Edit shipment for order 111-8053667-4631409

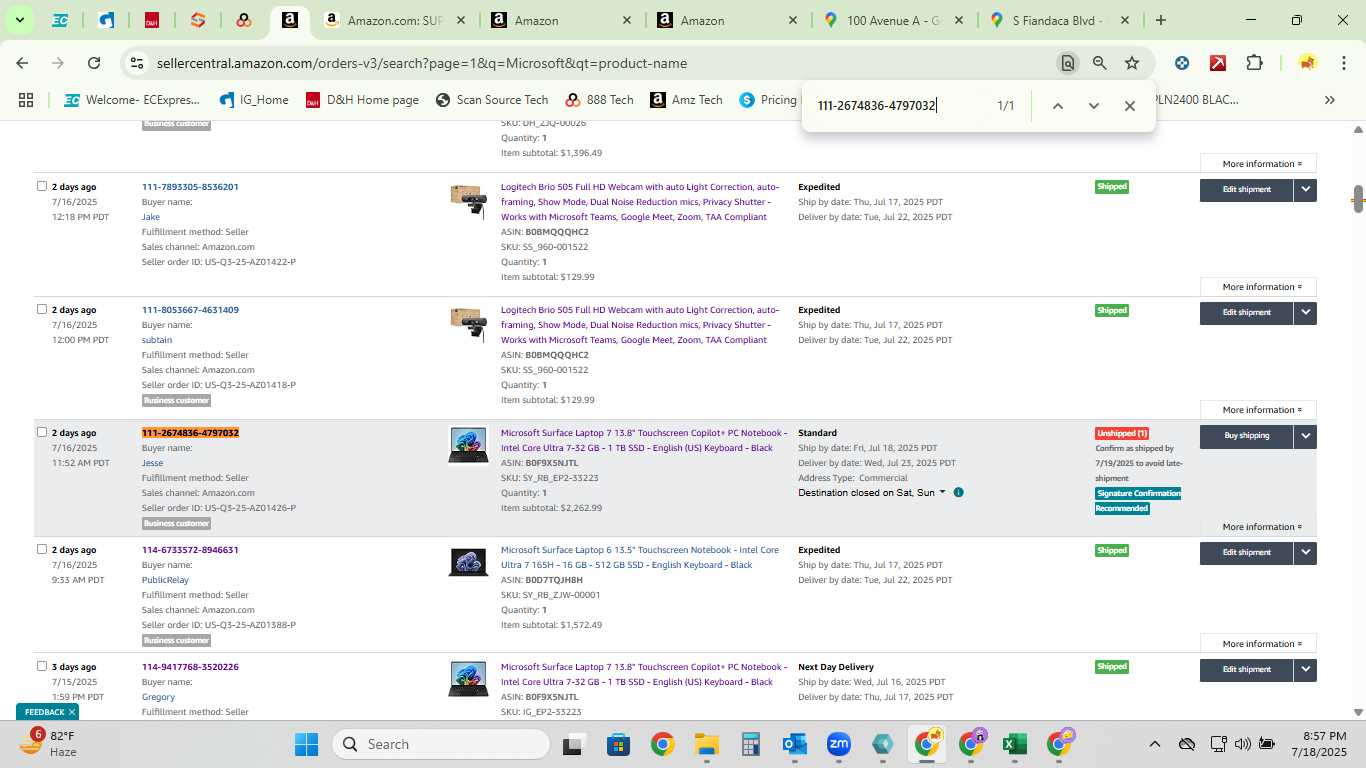click(1246, 312)
